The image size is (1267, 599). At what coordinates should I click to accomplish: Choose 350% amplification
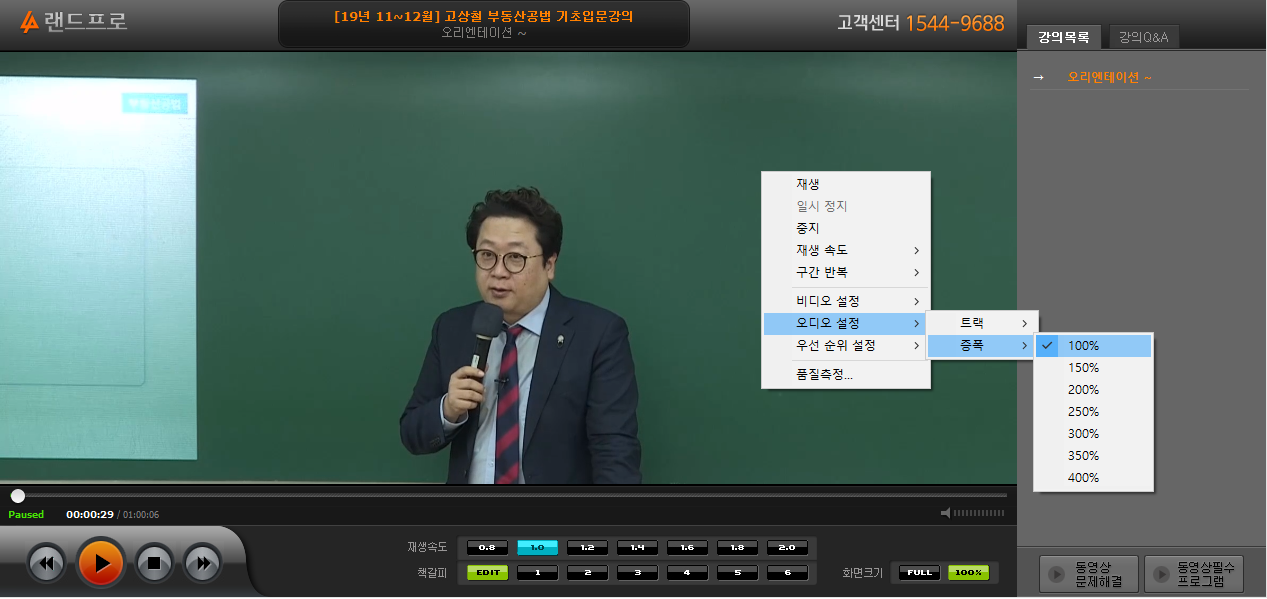(1093, 455)
